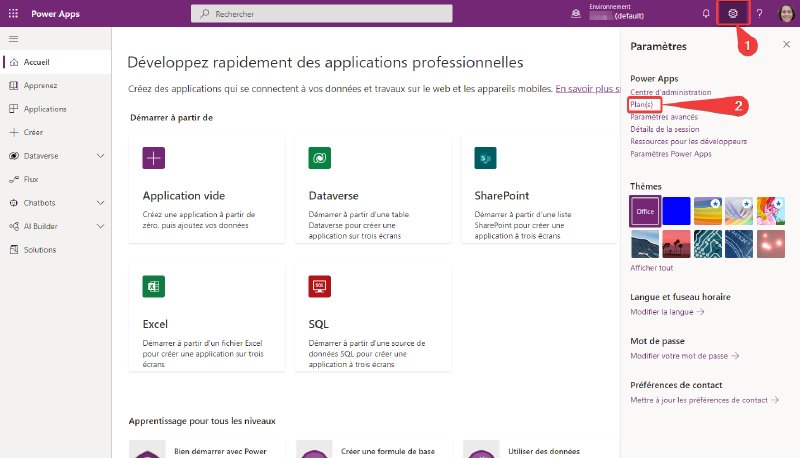Click Mettre à jour les préférences de contact
Viewport: 800px width, 458px height.
coord(704,400)
